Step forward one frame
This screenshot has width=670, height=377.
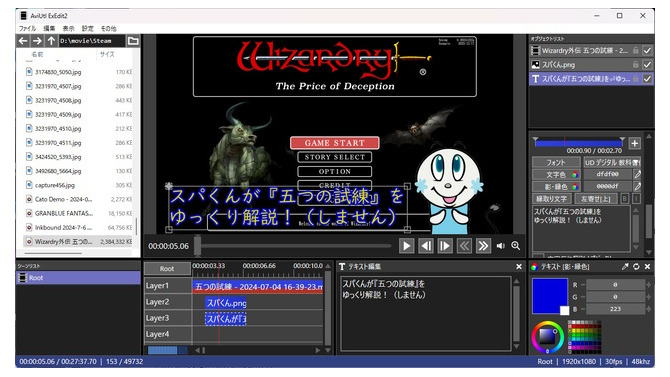point(445,246)
